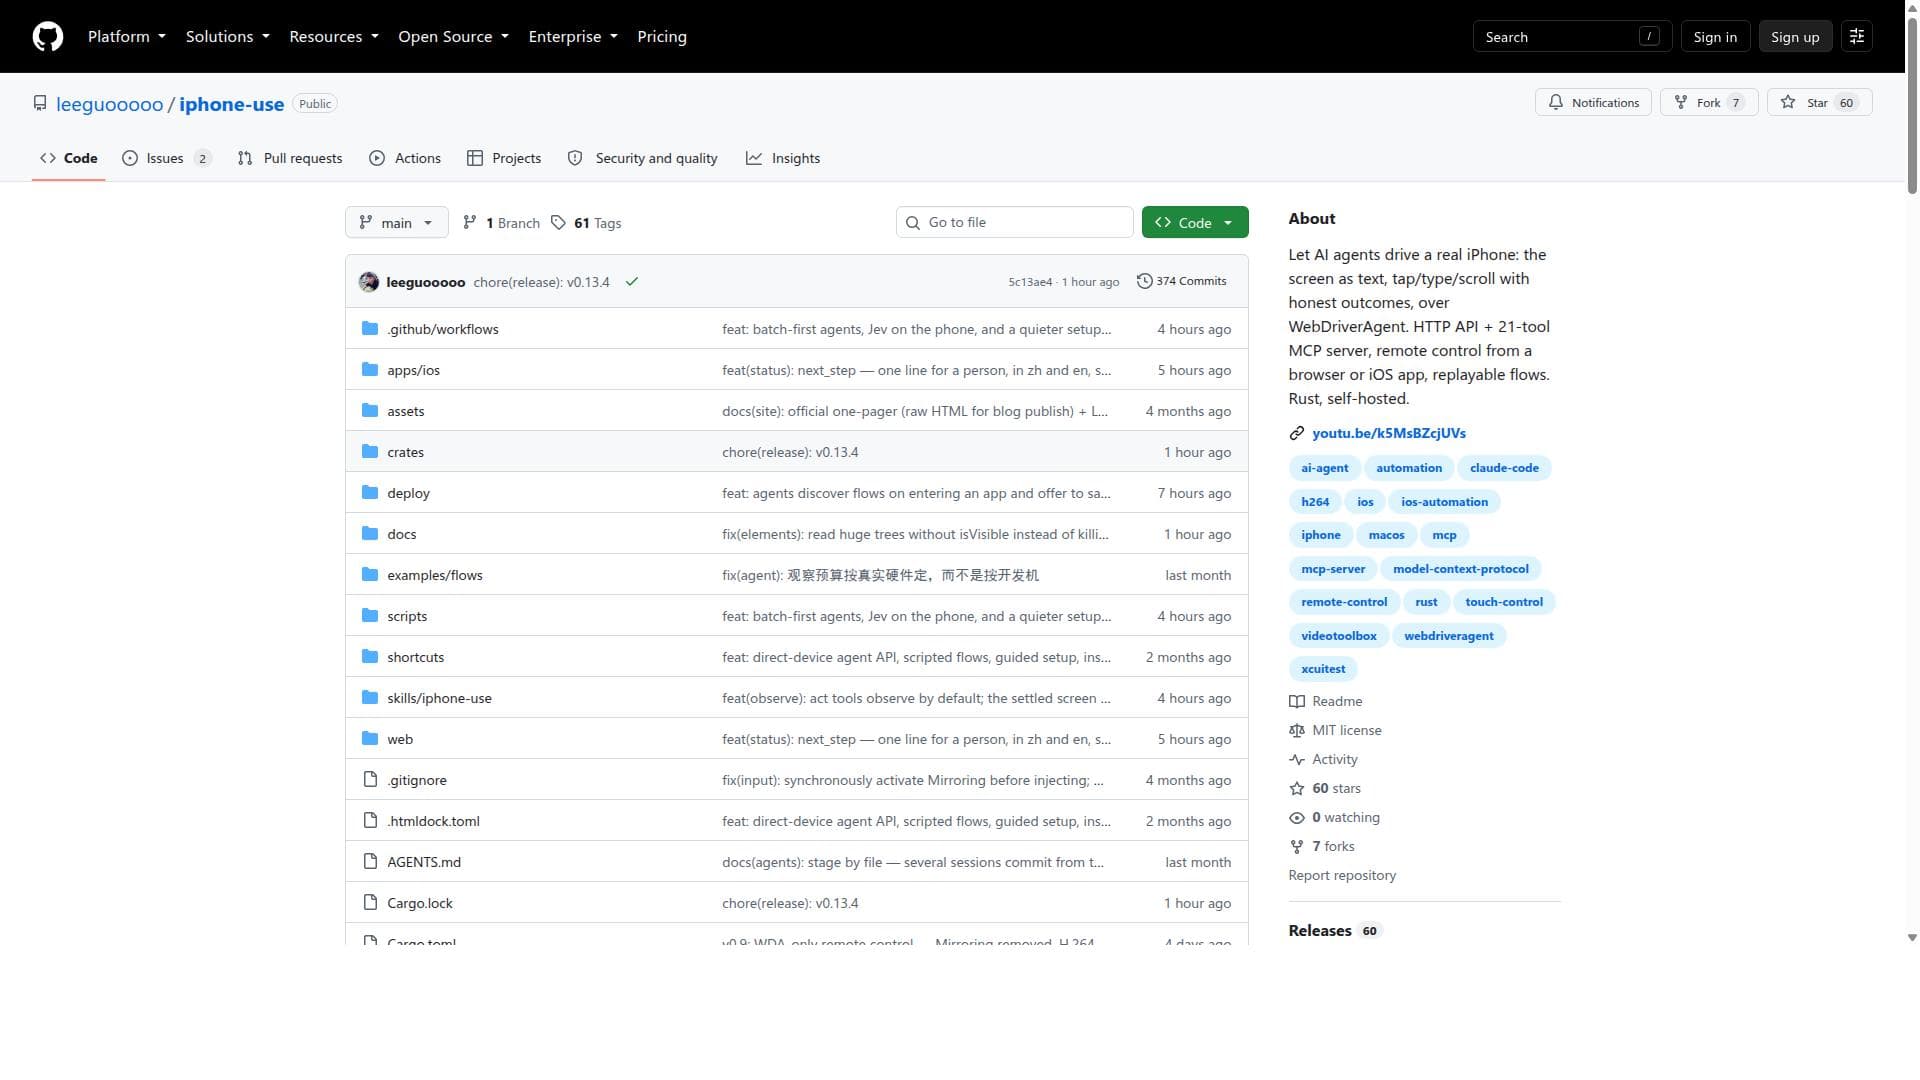Open the Actions tab
The width and height of the screenshot is (1920, 1080).
coord(405,159)
